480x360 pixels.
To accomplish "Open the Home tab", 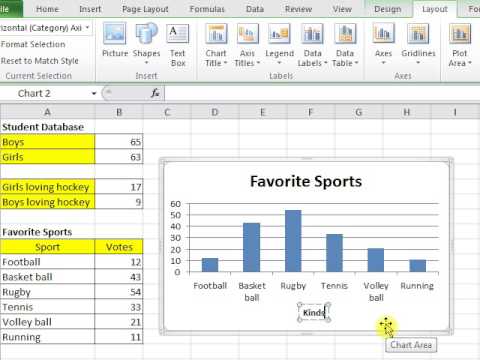I will tap(47, 9).
